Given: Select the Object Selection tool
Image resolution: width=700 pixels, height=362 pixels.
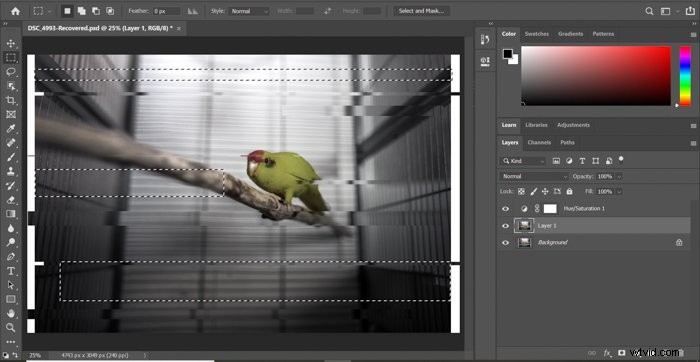Looking at the screenshot, I should coord(11,86).
